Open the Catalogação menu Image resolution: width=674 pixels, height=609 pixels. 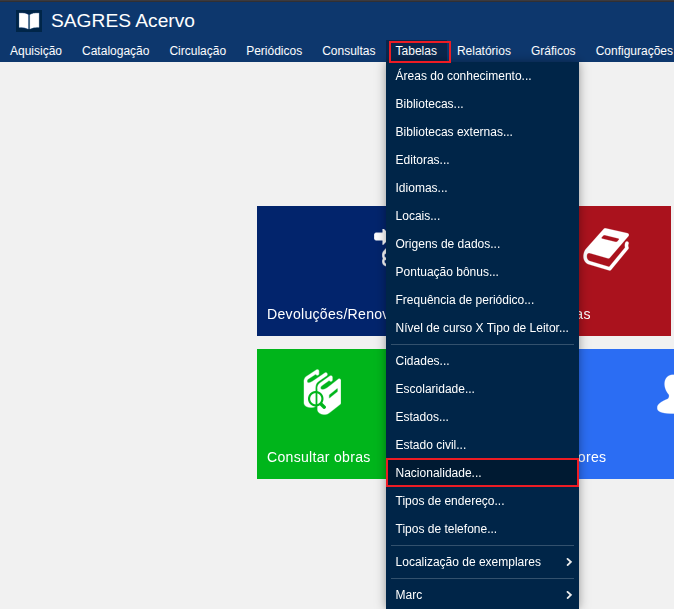116,51
